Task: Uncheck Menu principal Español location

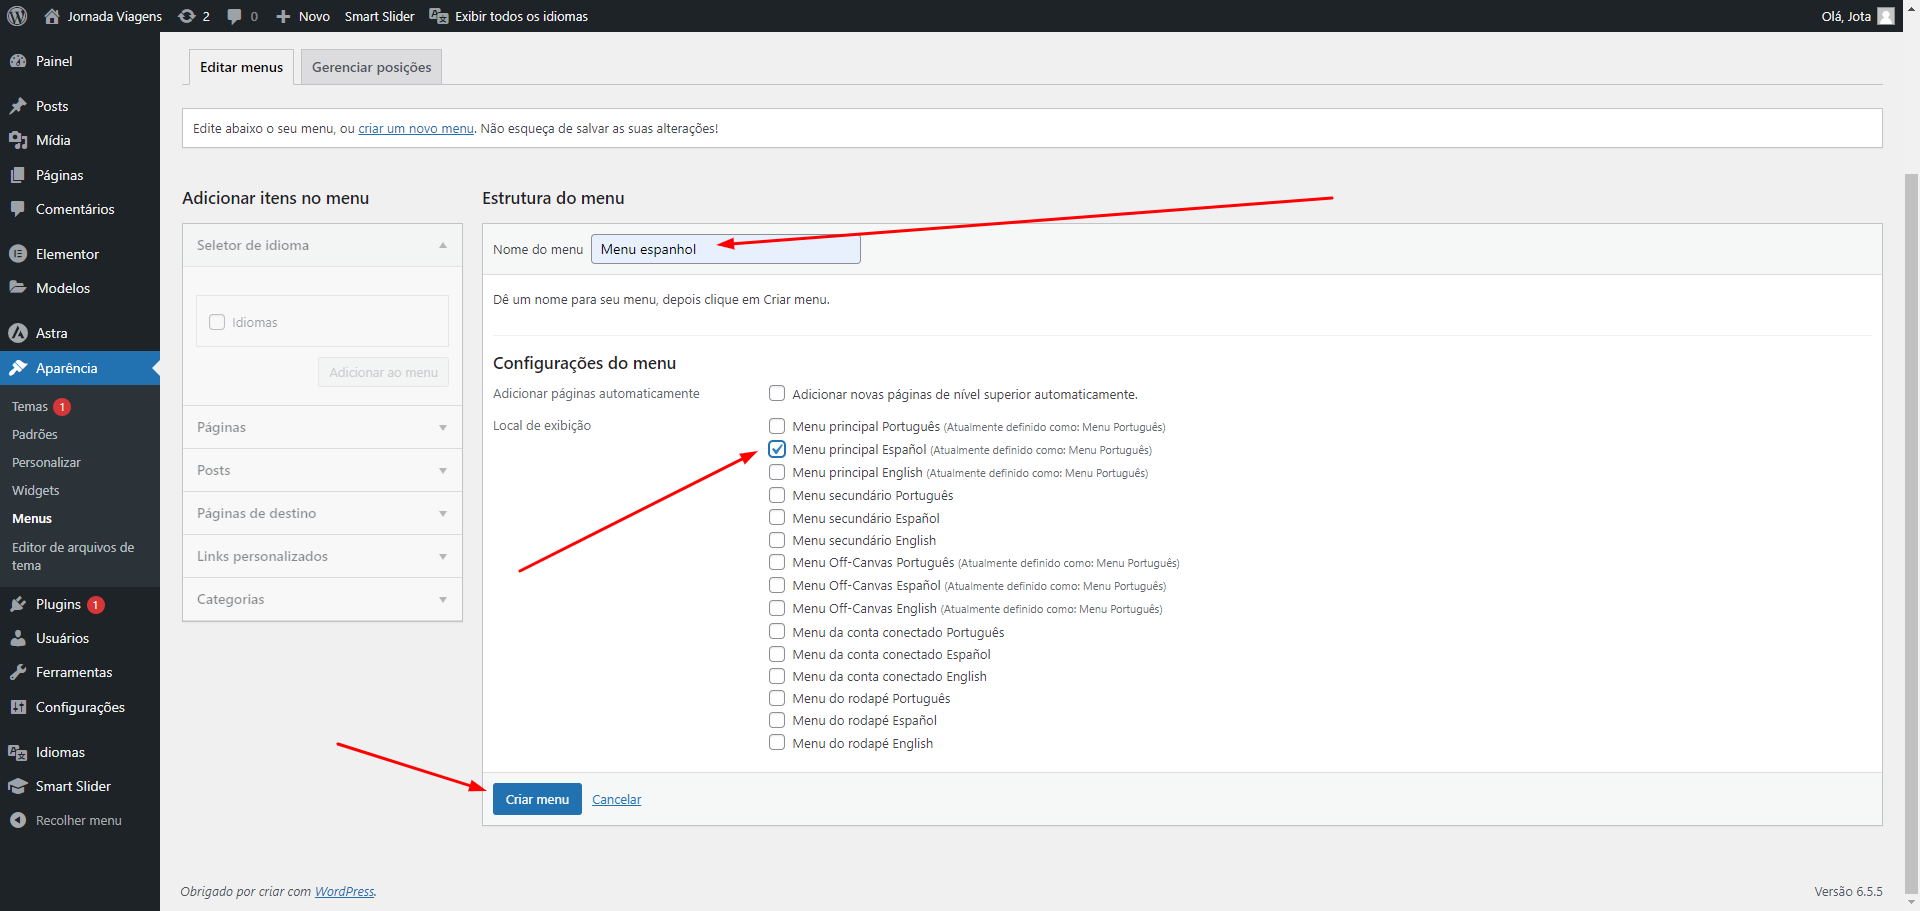Action: [x=777, y=449]
